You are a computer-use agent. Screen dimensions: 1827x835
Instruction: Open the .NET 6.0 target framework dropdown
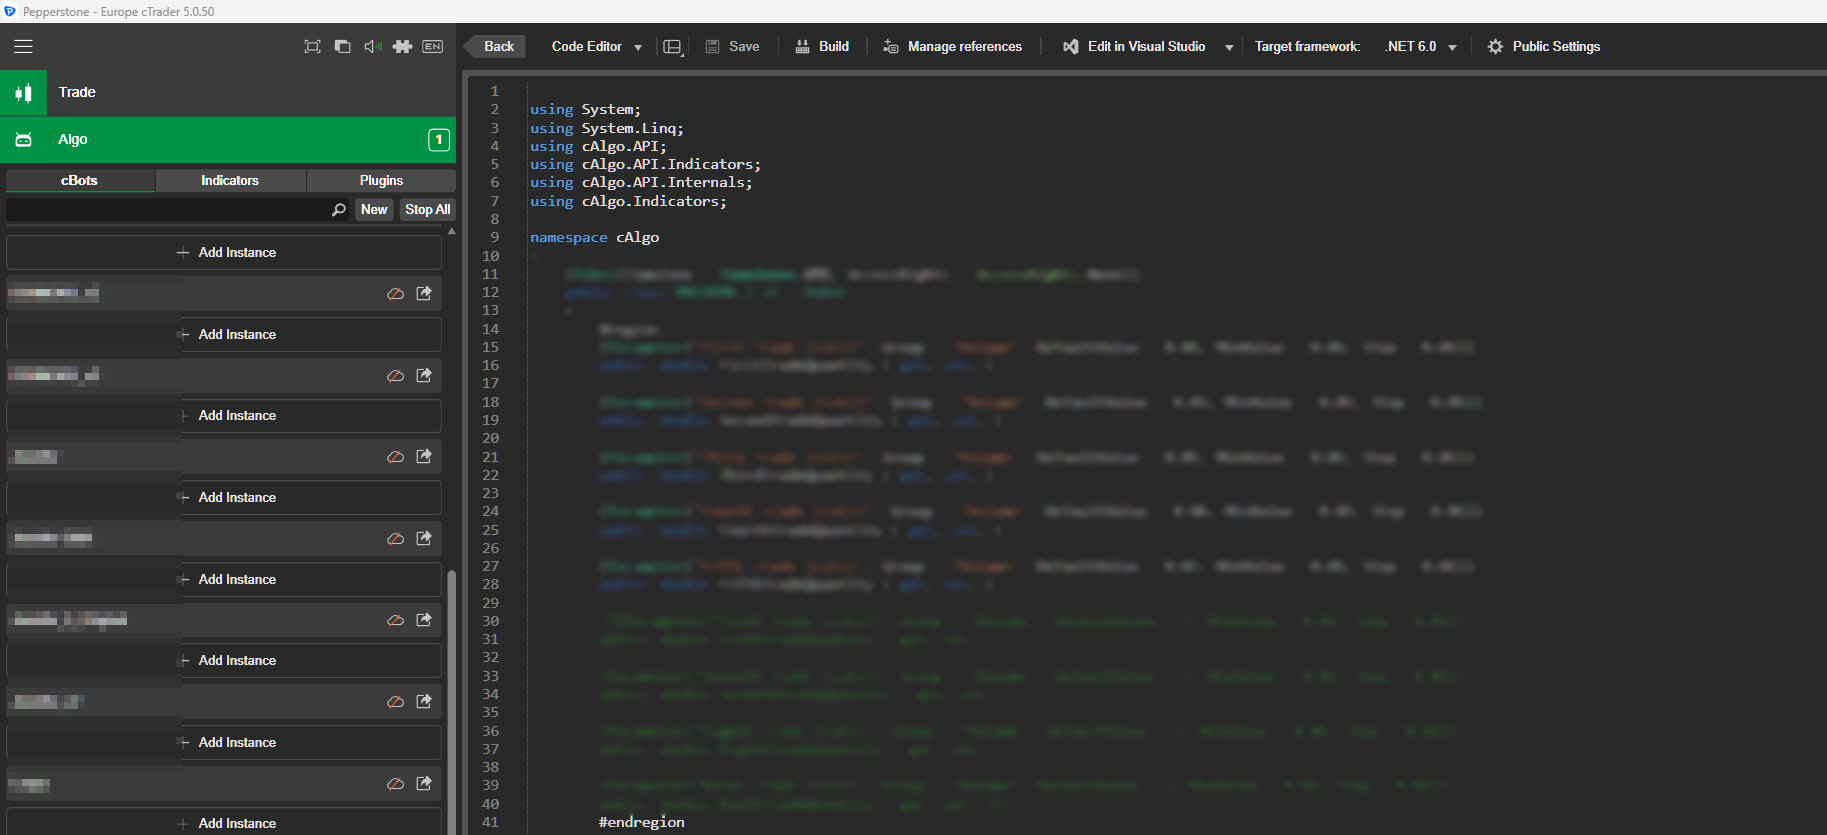tap(1420, 46)
